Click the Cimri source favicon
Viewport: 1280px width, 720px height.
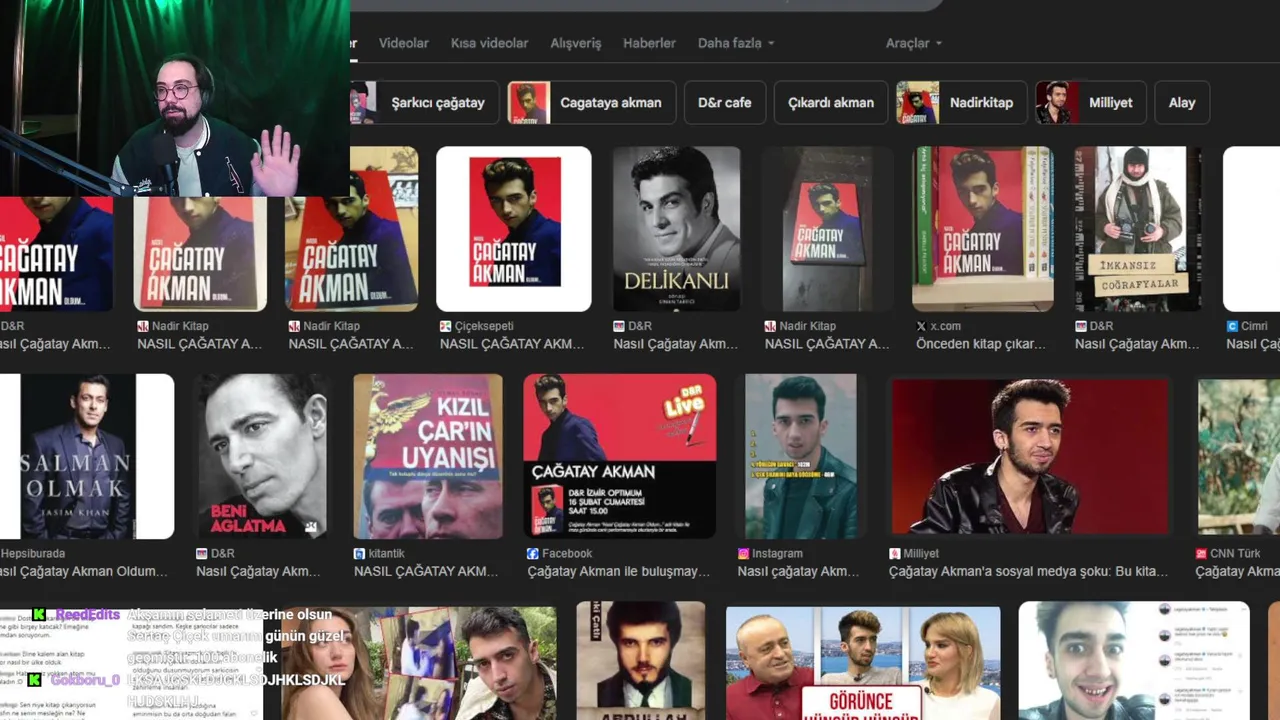tap(1232, 326)
